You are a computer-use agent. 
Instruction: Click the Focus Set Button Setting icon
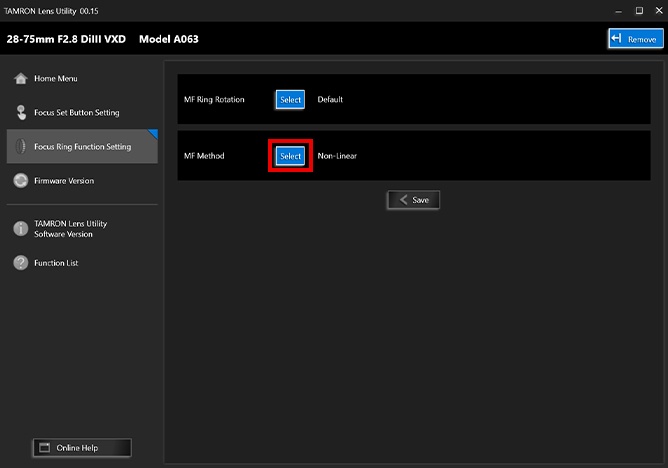point(20,113)
